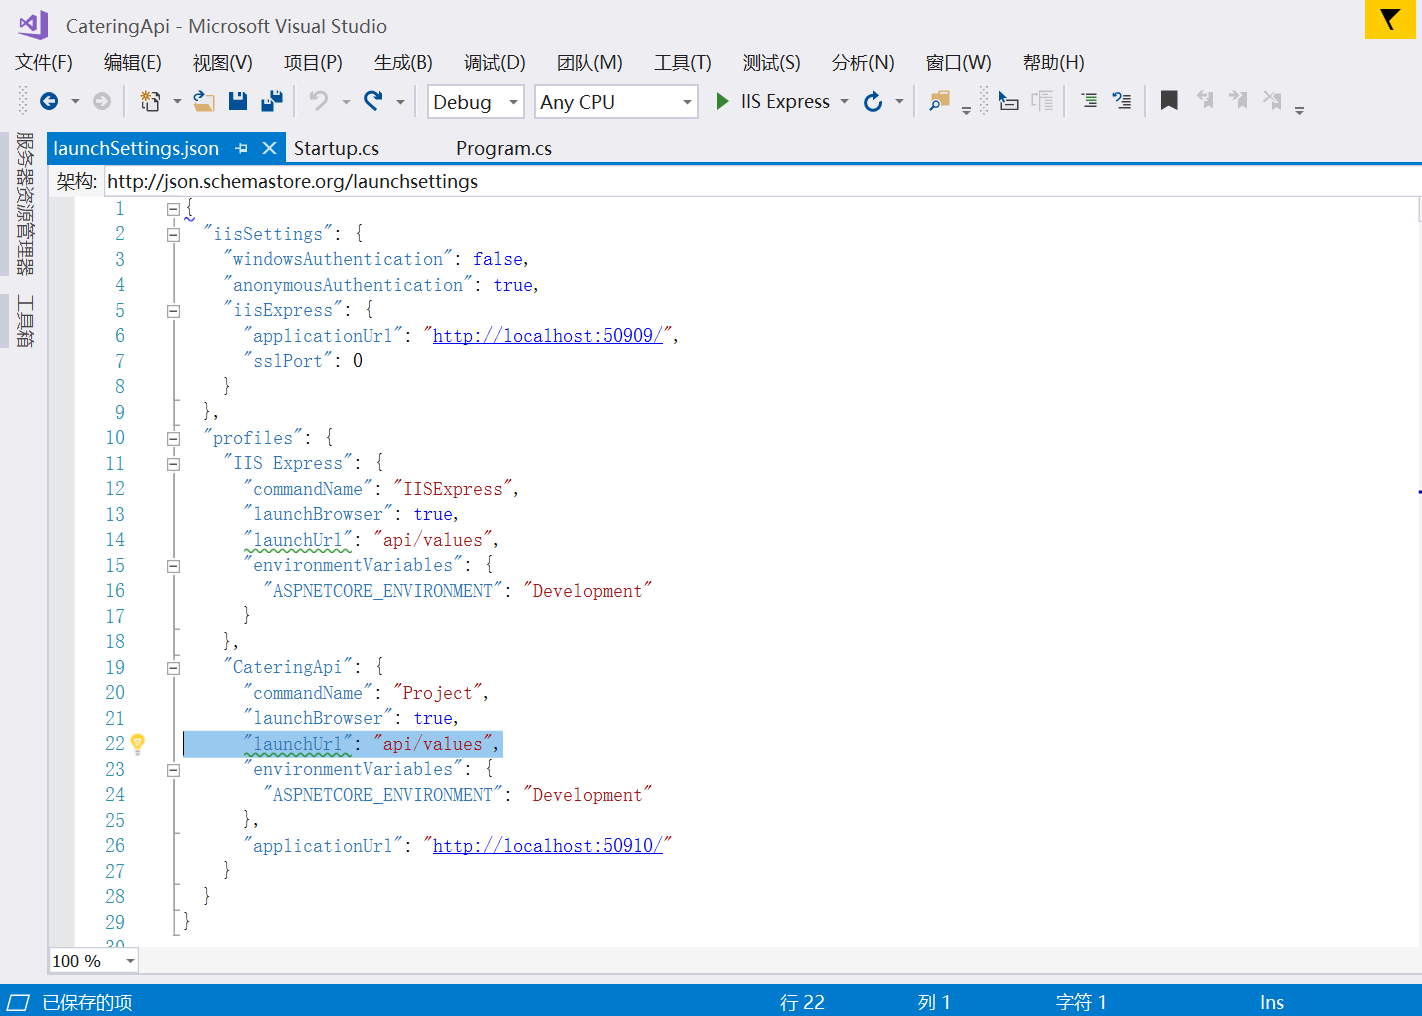1422x1016 pixels.
Task: Toggle bookmark with the bookmark icon
Action: pos(1169,100)
